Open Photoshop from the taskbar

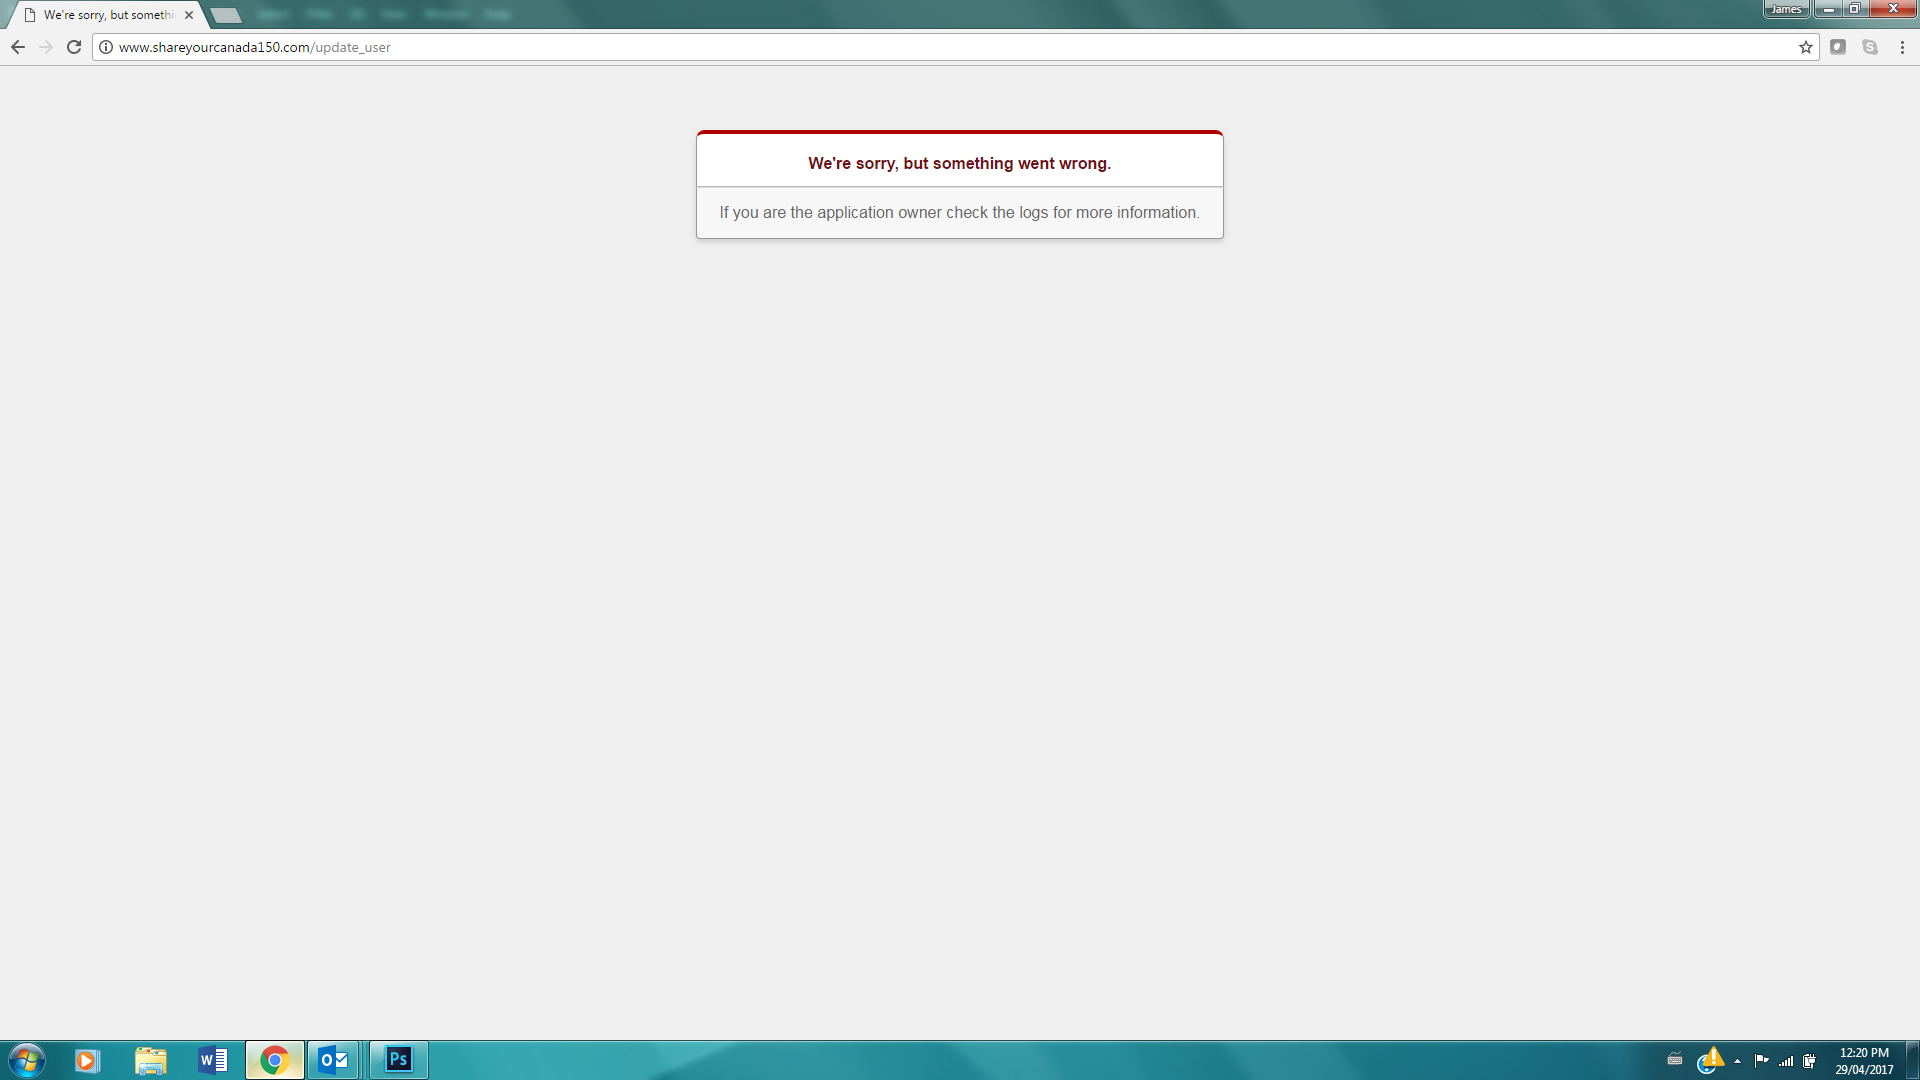(x=399, y=1059)
